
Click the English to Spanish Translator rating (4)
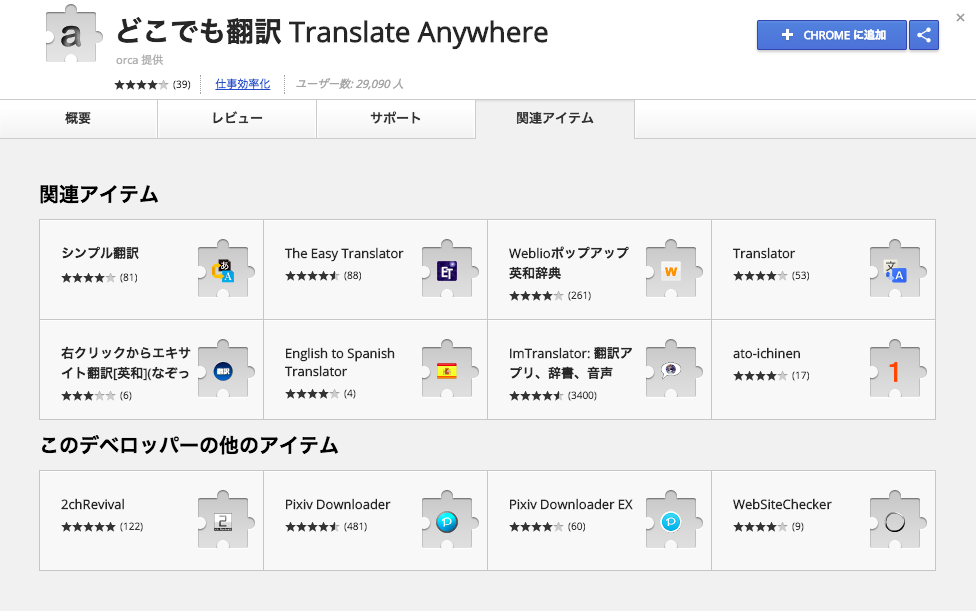[321, 394]
